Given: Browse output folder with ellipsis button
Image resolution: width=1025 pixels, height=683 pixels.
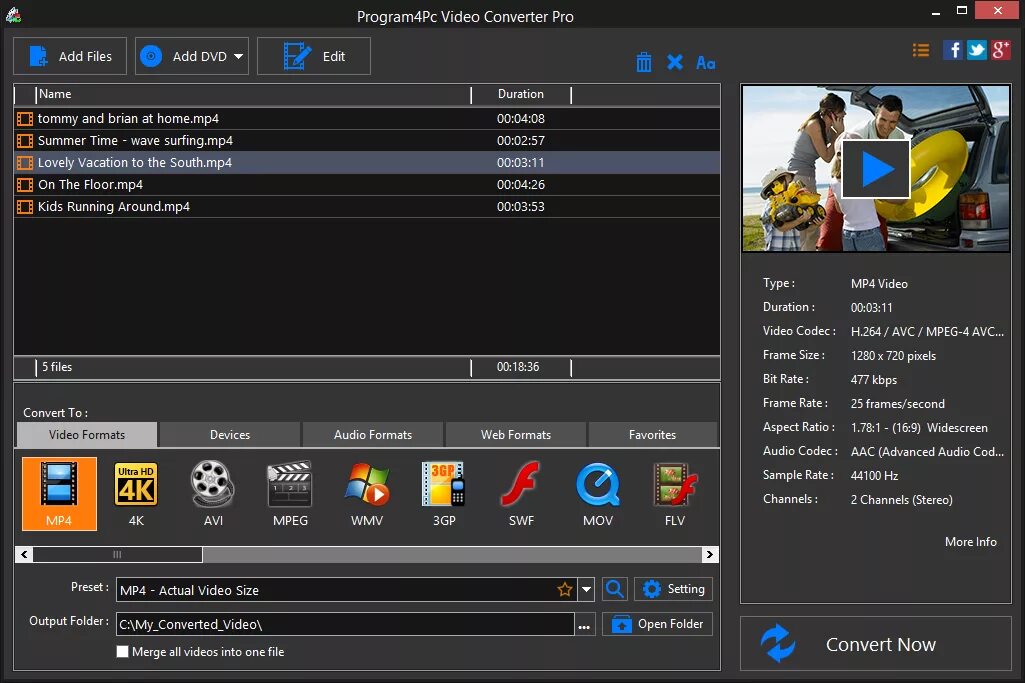Looking at the screenshot, I should click(584, 625).
